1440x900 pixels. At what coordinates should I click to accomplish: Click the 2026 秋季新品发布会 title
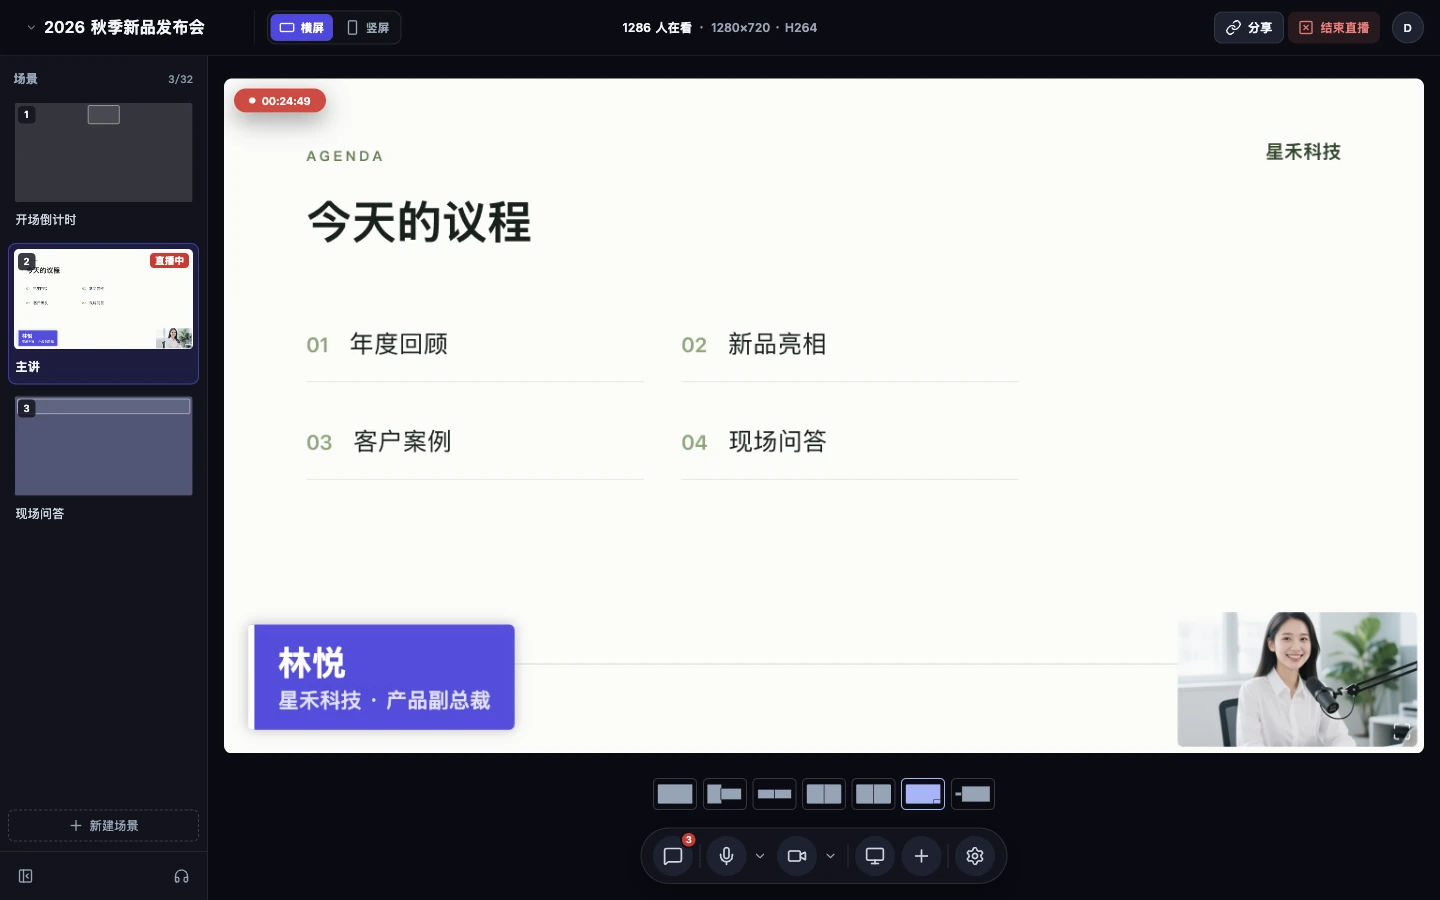[x=124, y=28]
